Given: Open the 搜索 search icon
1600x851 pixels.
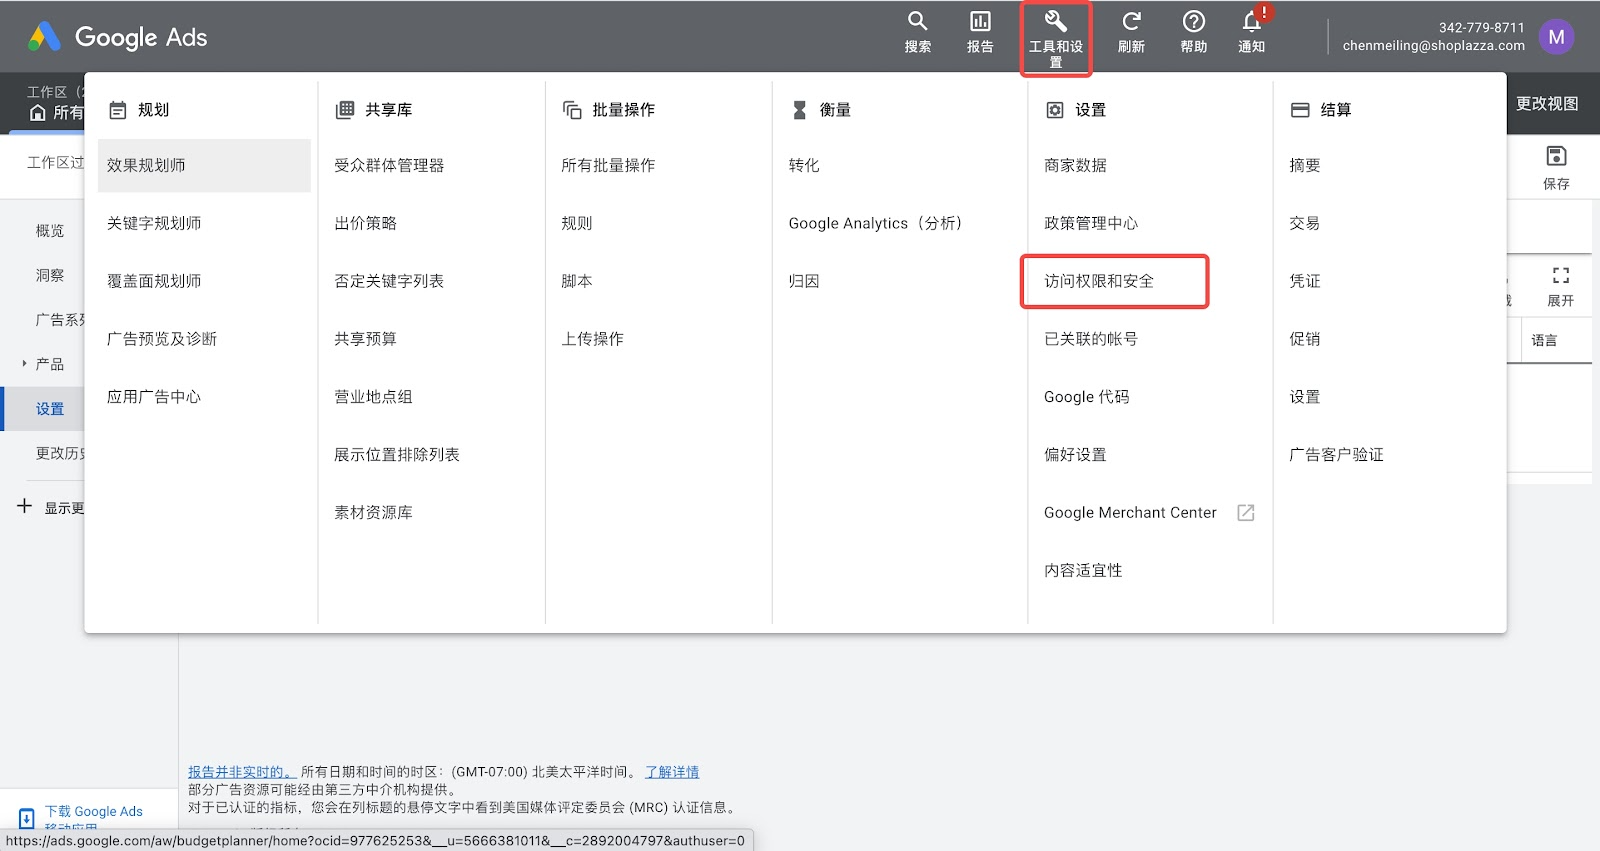Looking at the screenshot, I should pyautogui.click(x=917, y=21).
